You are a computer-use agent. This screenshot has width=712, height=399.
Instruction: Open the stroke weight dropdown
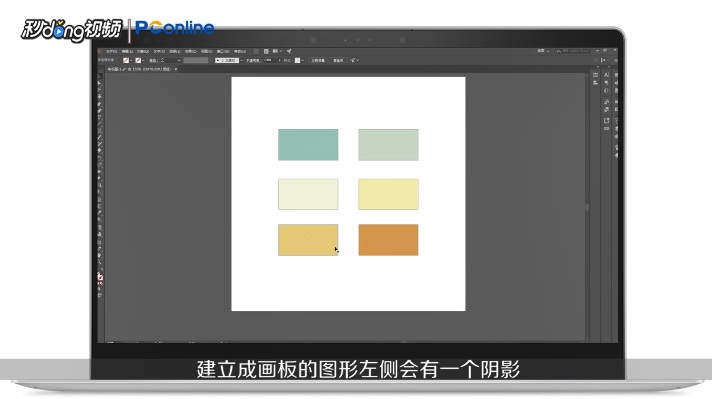coord(179,60)
